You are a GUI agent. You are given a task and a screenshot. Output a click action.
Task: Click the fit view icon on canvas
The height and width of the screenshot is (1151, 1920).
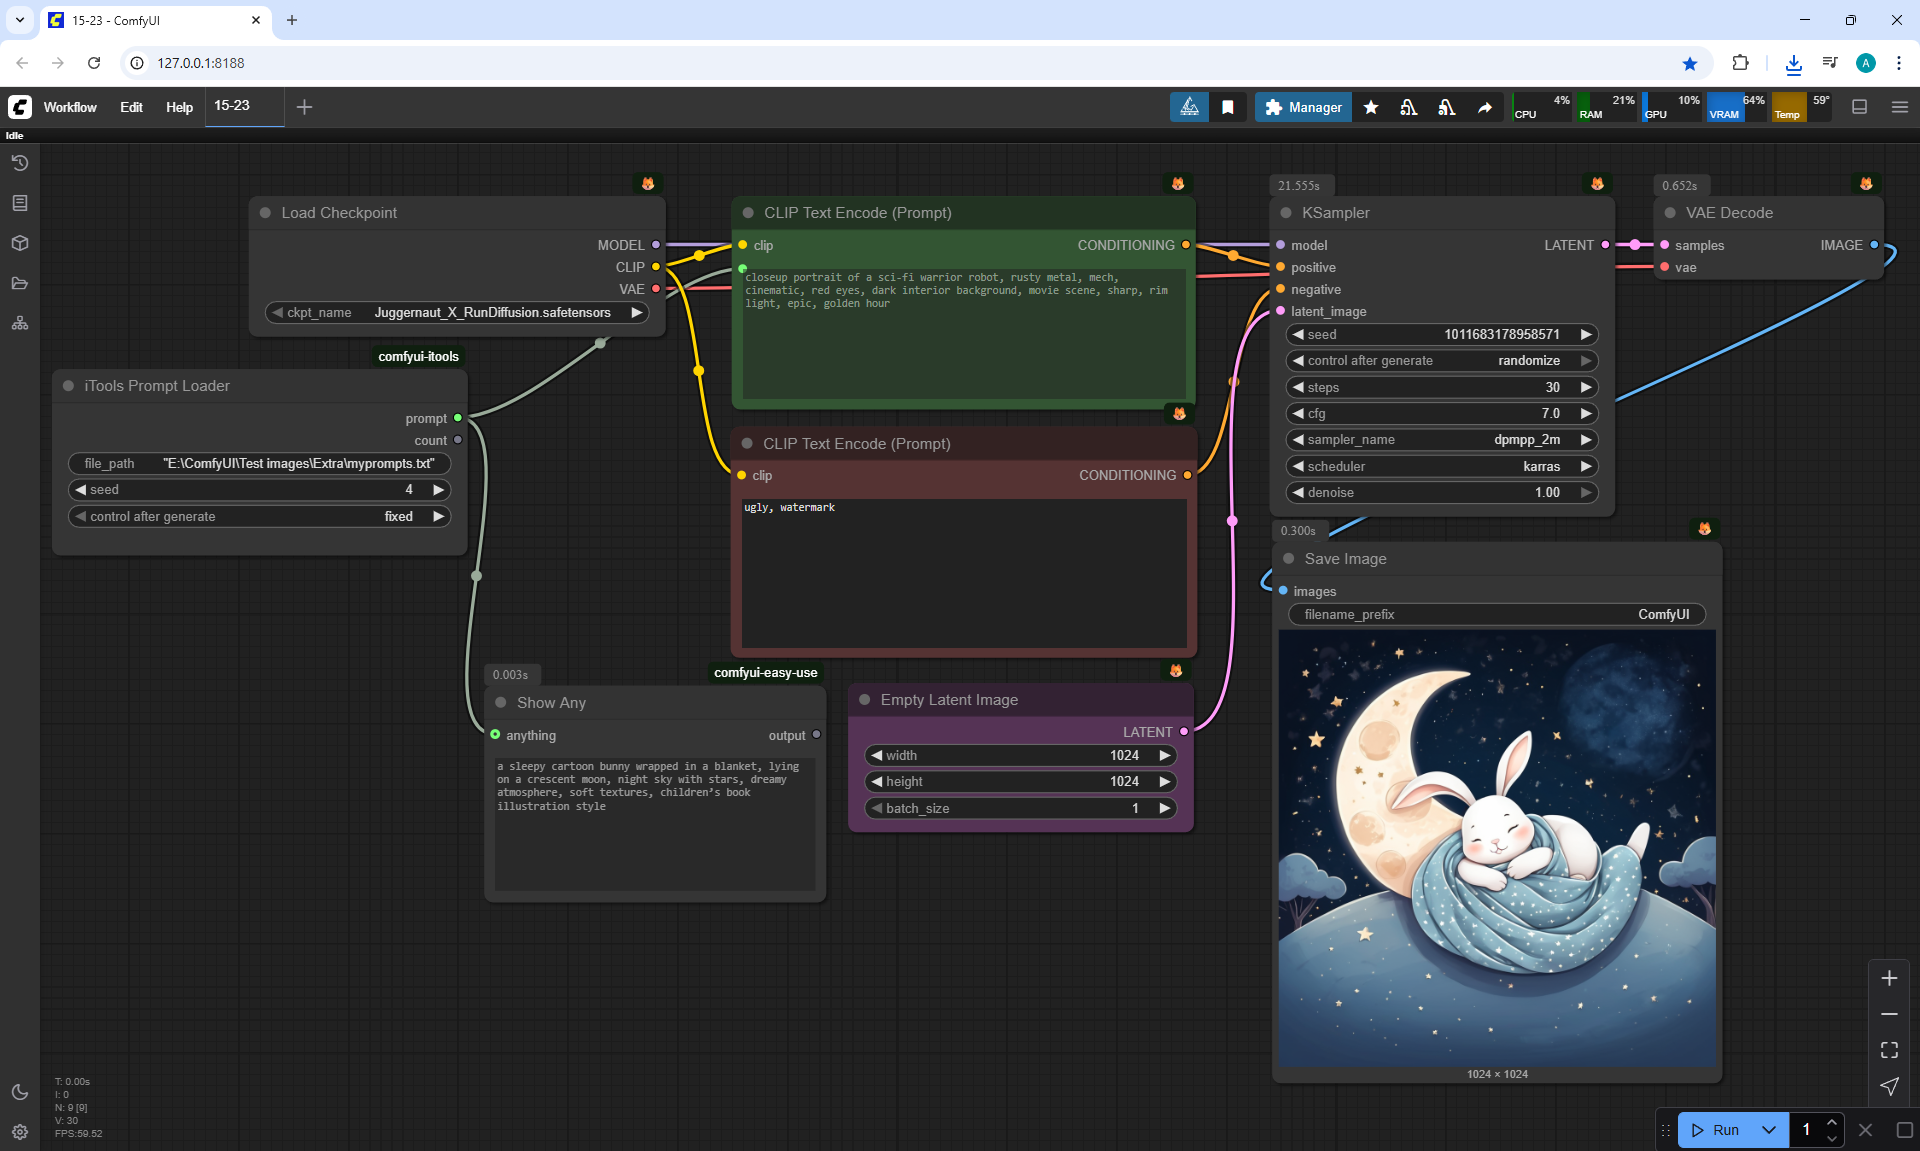1889,1050
